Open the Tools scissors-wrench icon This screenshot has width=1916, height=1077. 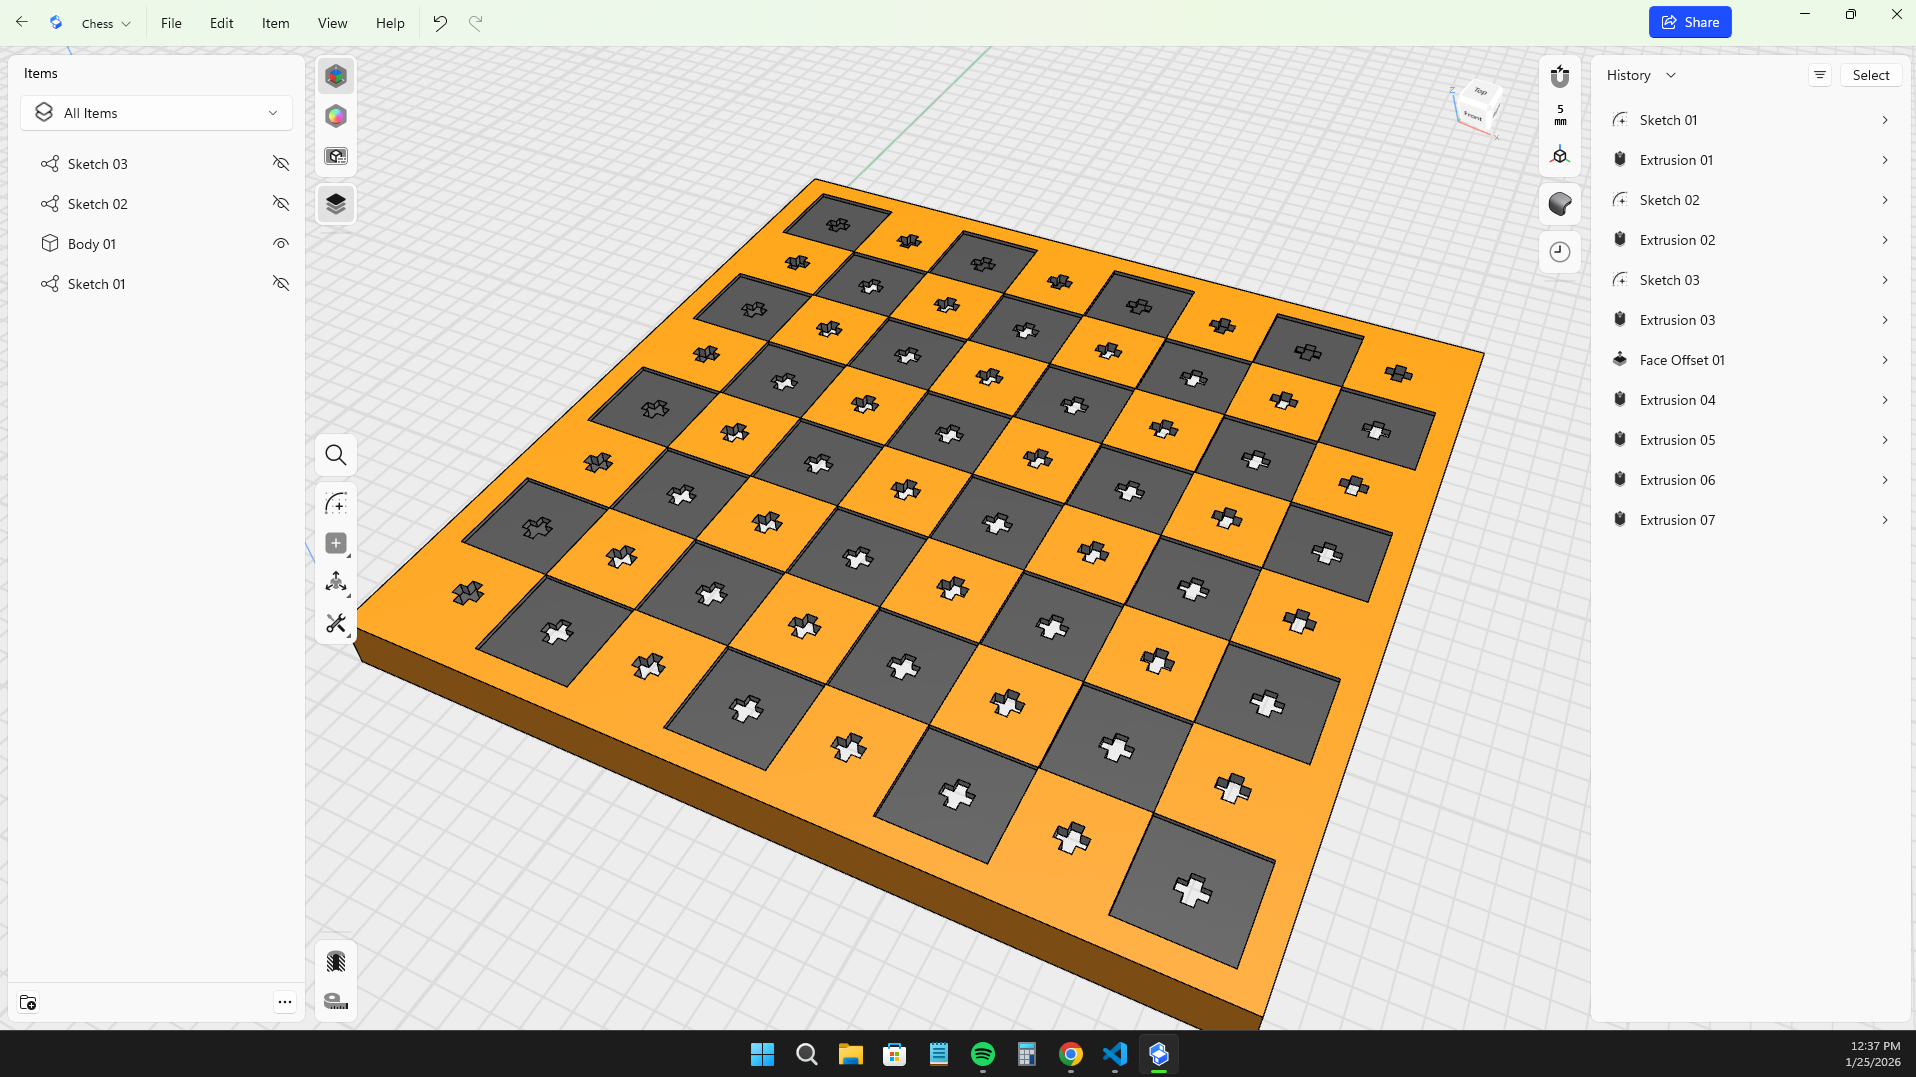pyautogui.click(x=336, y=623)
